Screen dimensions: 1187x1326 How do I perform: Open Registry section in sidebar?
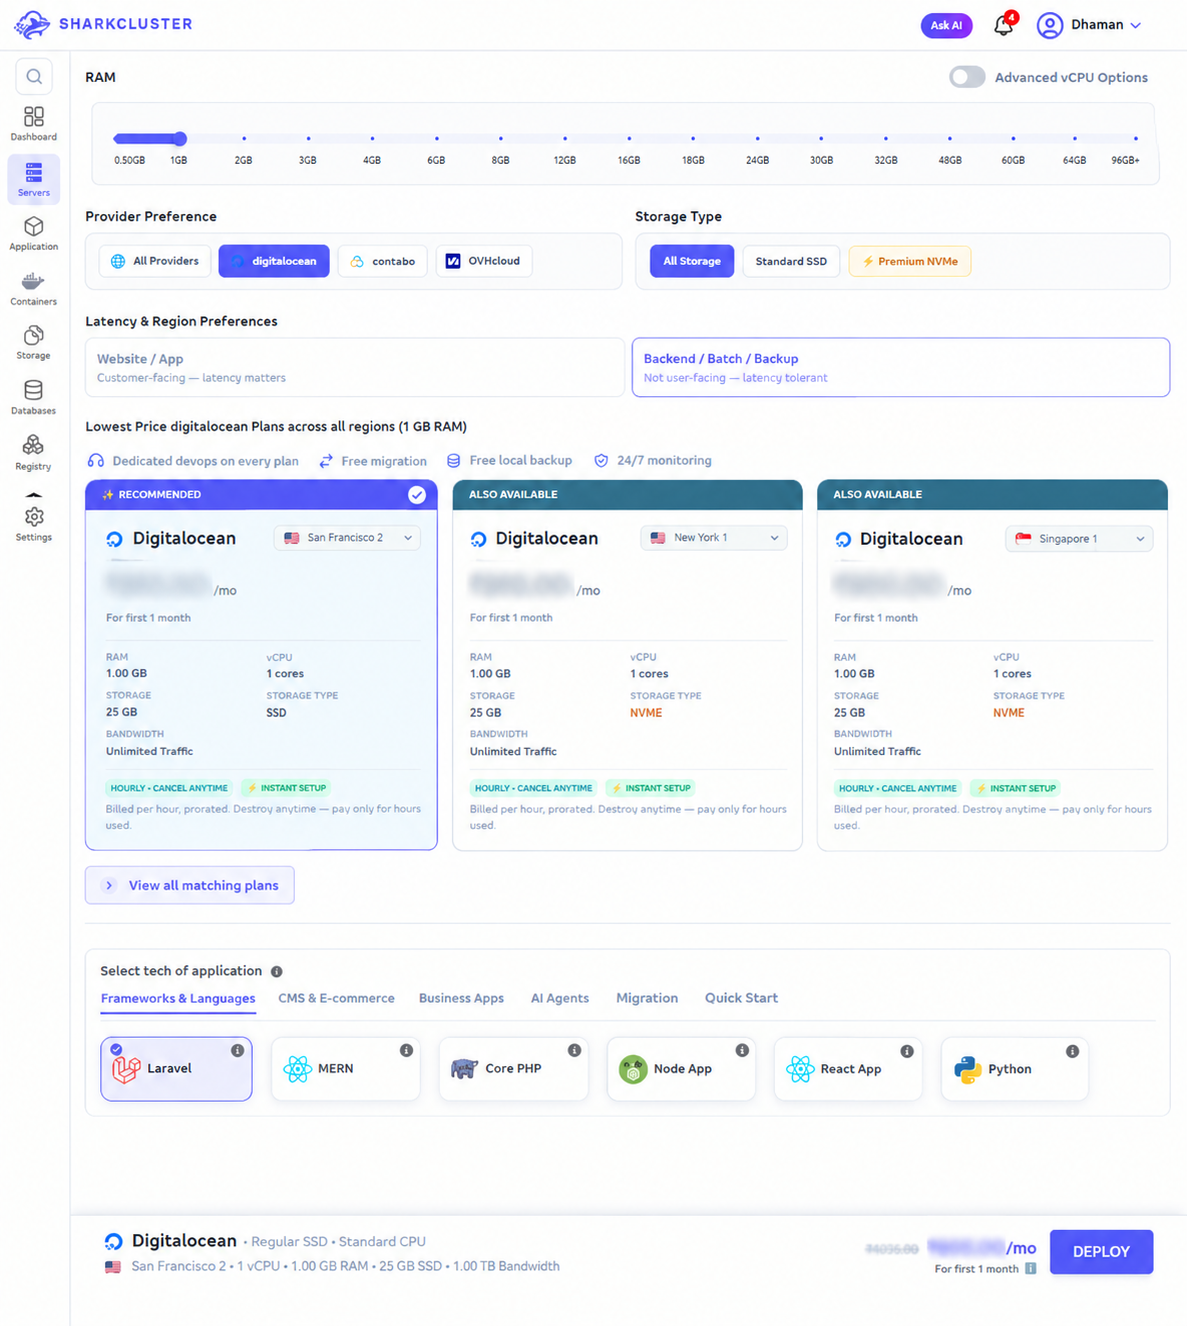[34, 452]
